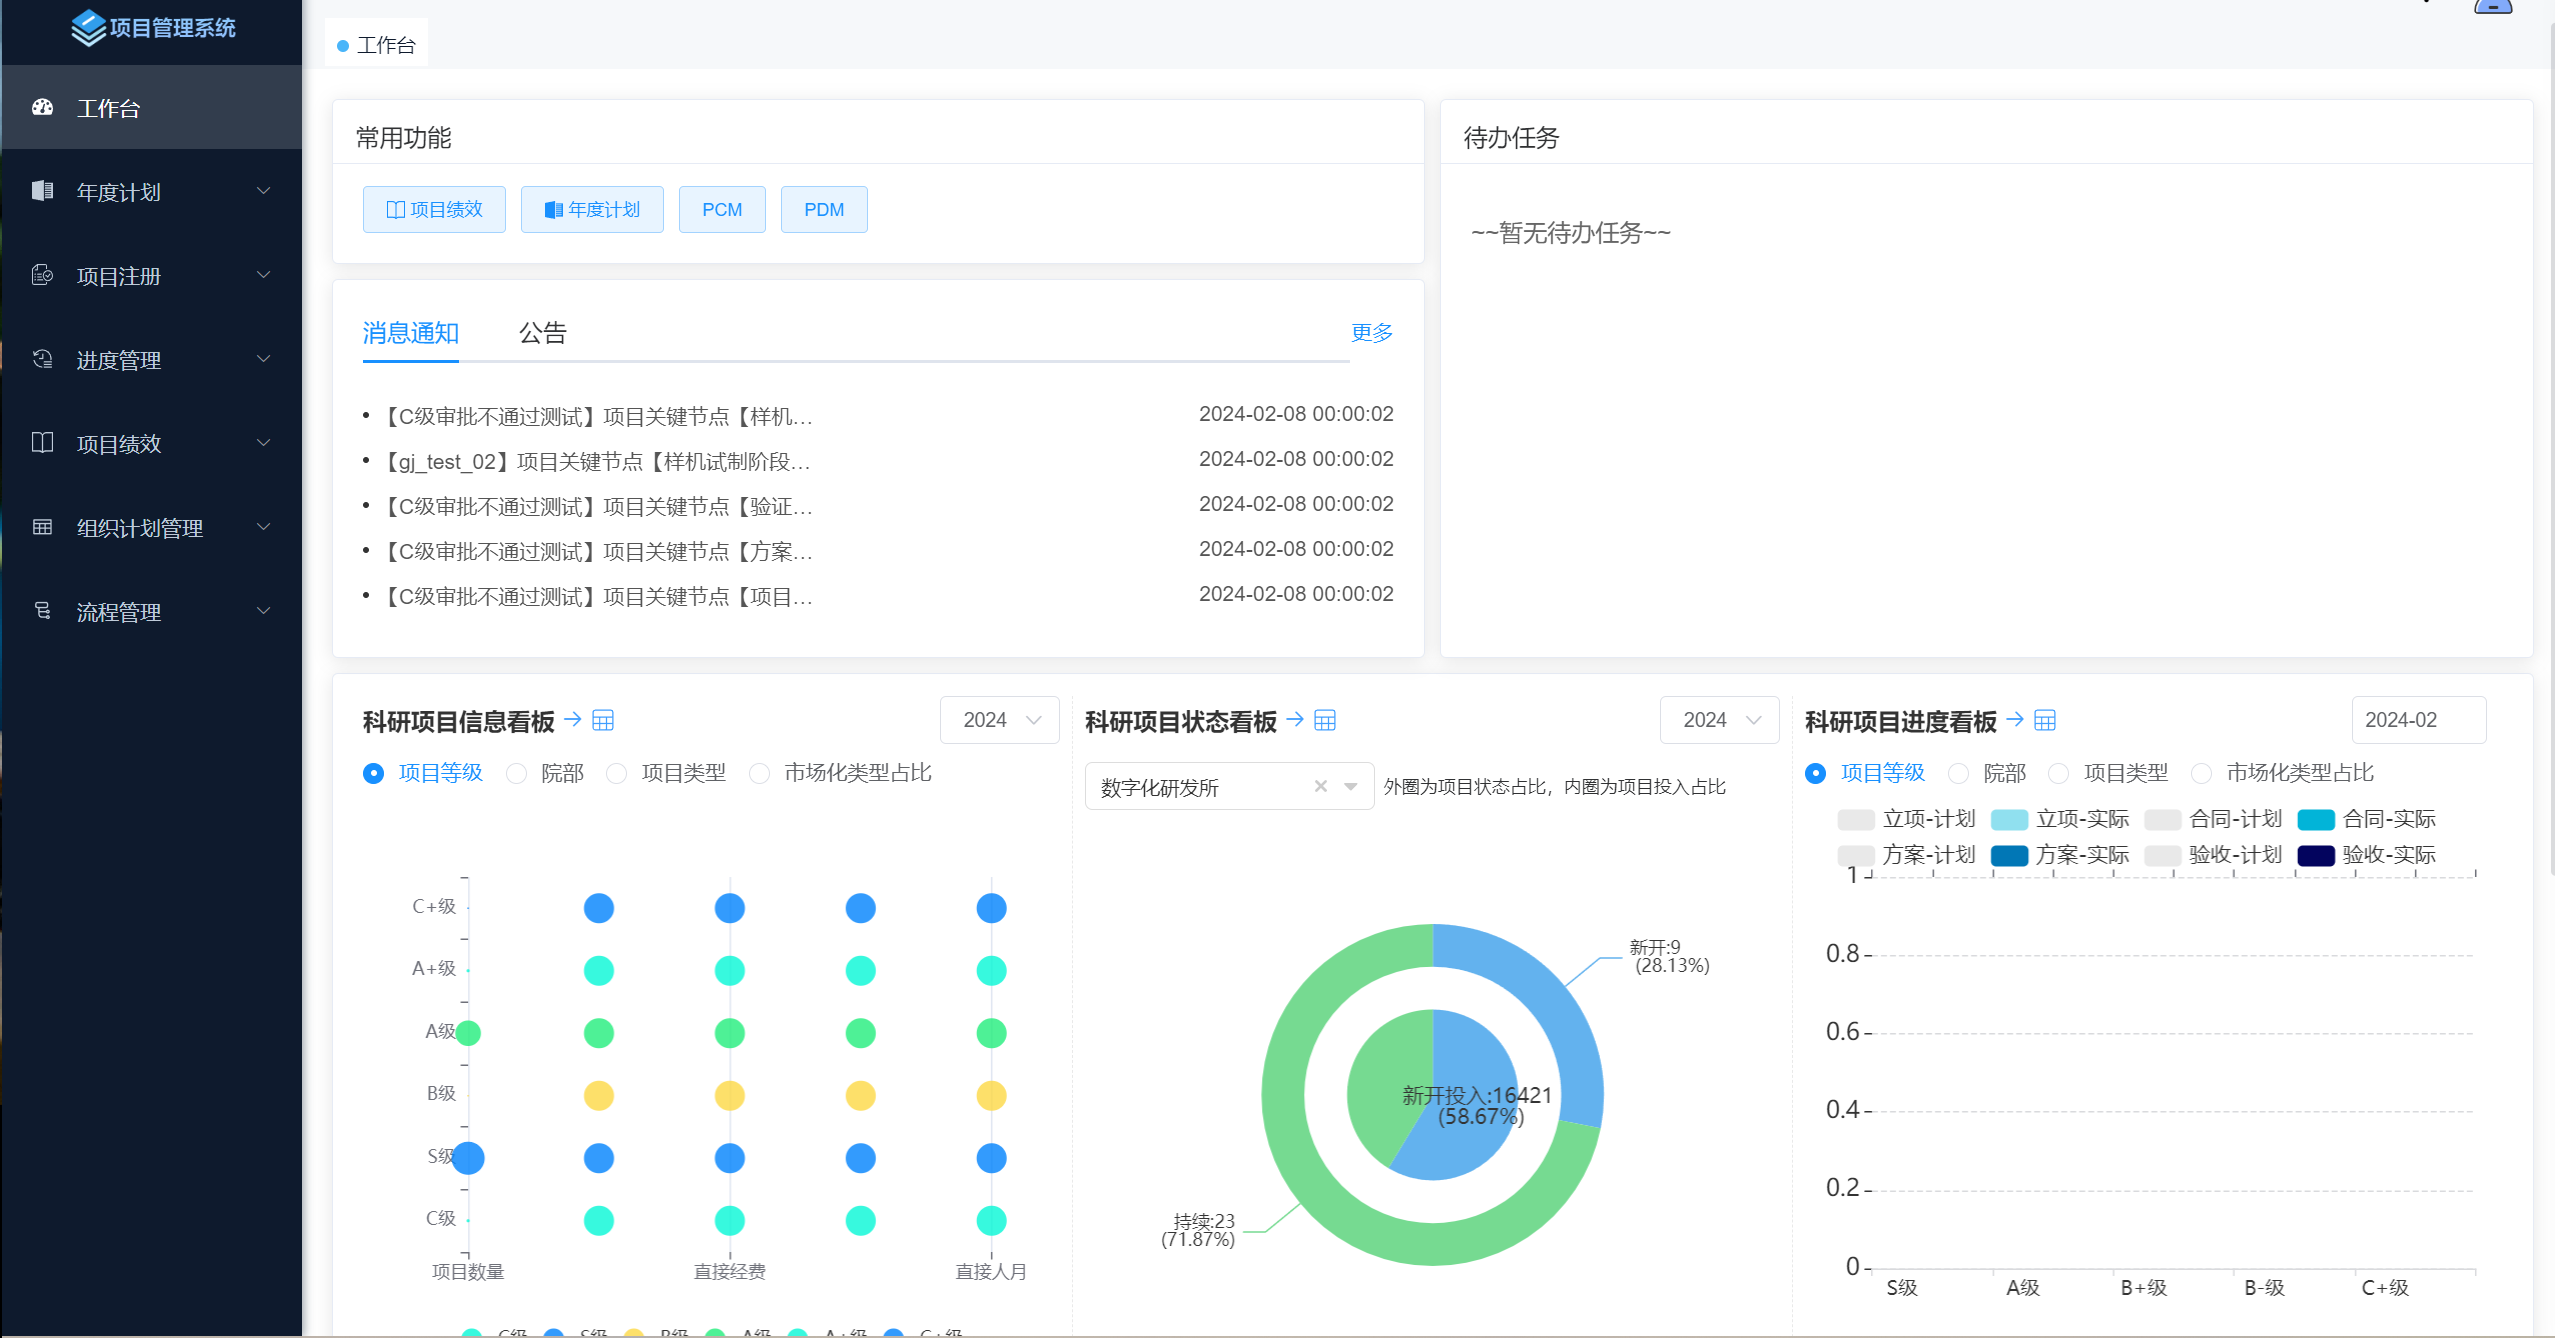2555x1338 pixels.
Task: Open table view icon of 科研项目进度看板
Action: coord(2045,720)
